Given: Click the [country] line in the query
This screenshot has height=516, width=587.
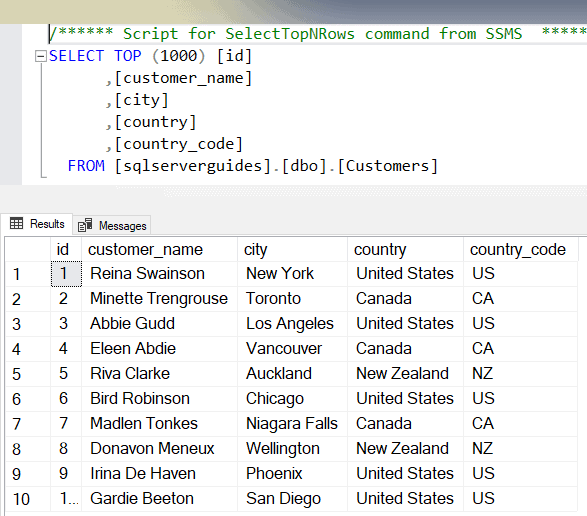Looking at the screenshot, I should click(151, 122).
